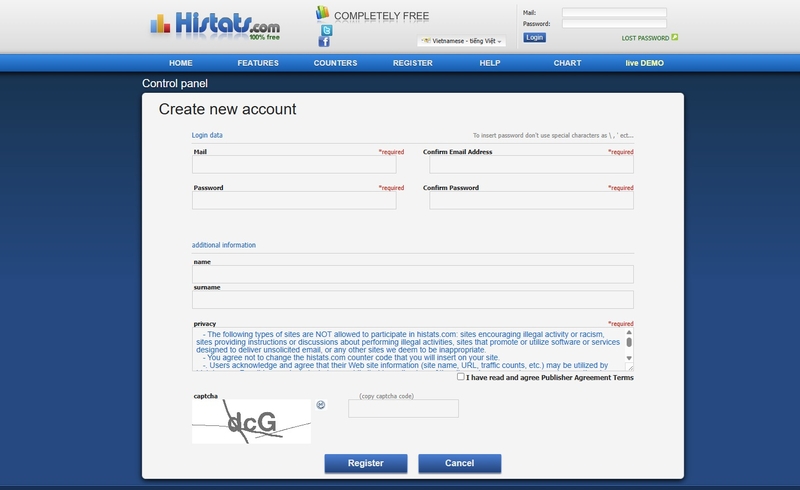Select REGISTER in the navigation bar

413,63
